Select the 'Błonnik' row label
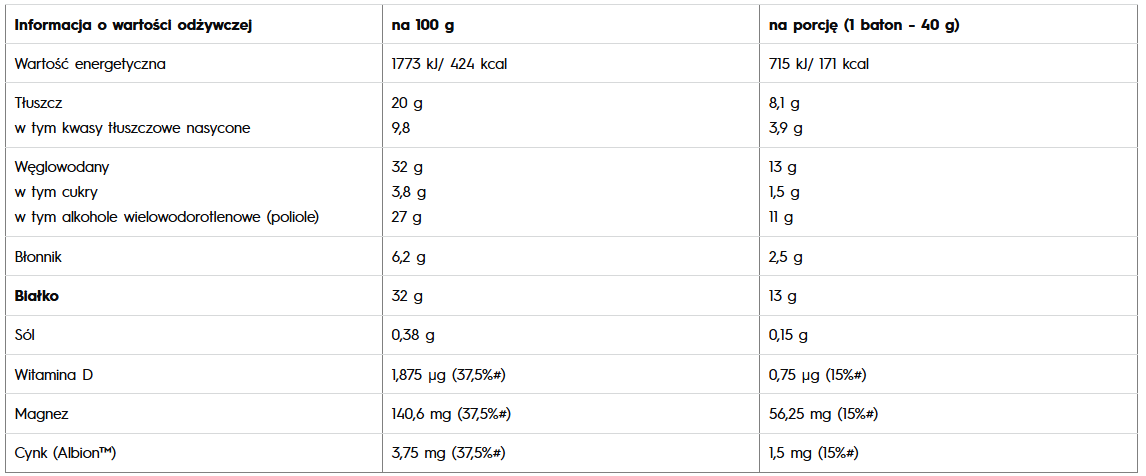1146x476 pixels. coord(39,257)
